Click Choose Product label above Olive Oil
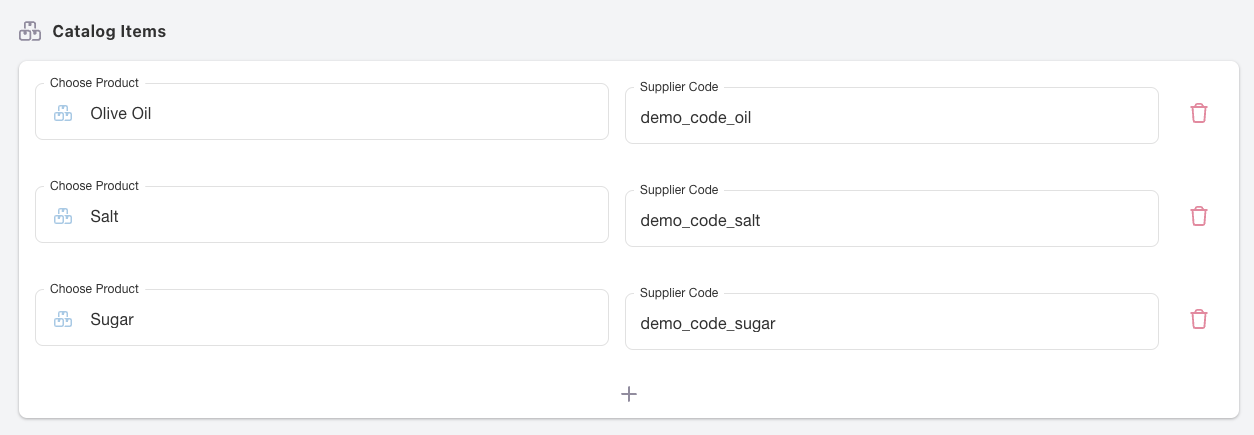This screenshot has width=1254, height=435. [94, 83]
